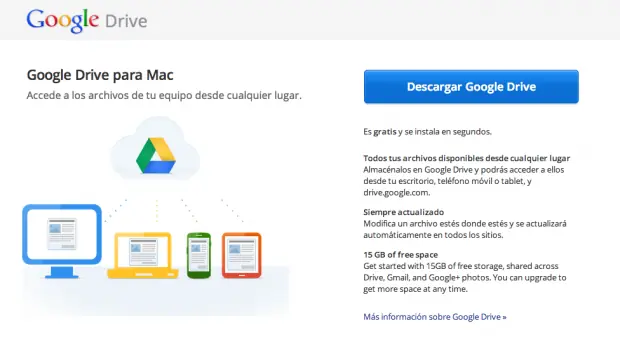The width and height of the screenshot is (620, 361).
Task: Open the Más información sobre Google Drive link
Action: coord(435,317)
